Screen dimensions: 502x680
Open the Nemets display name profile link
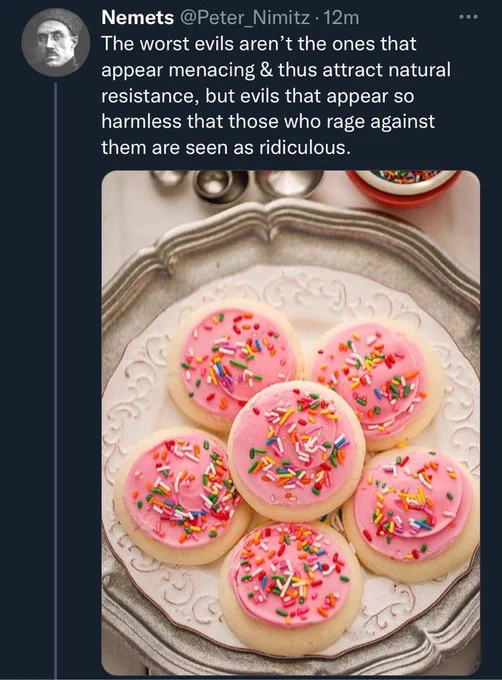pos(137,18)
